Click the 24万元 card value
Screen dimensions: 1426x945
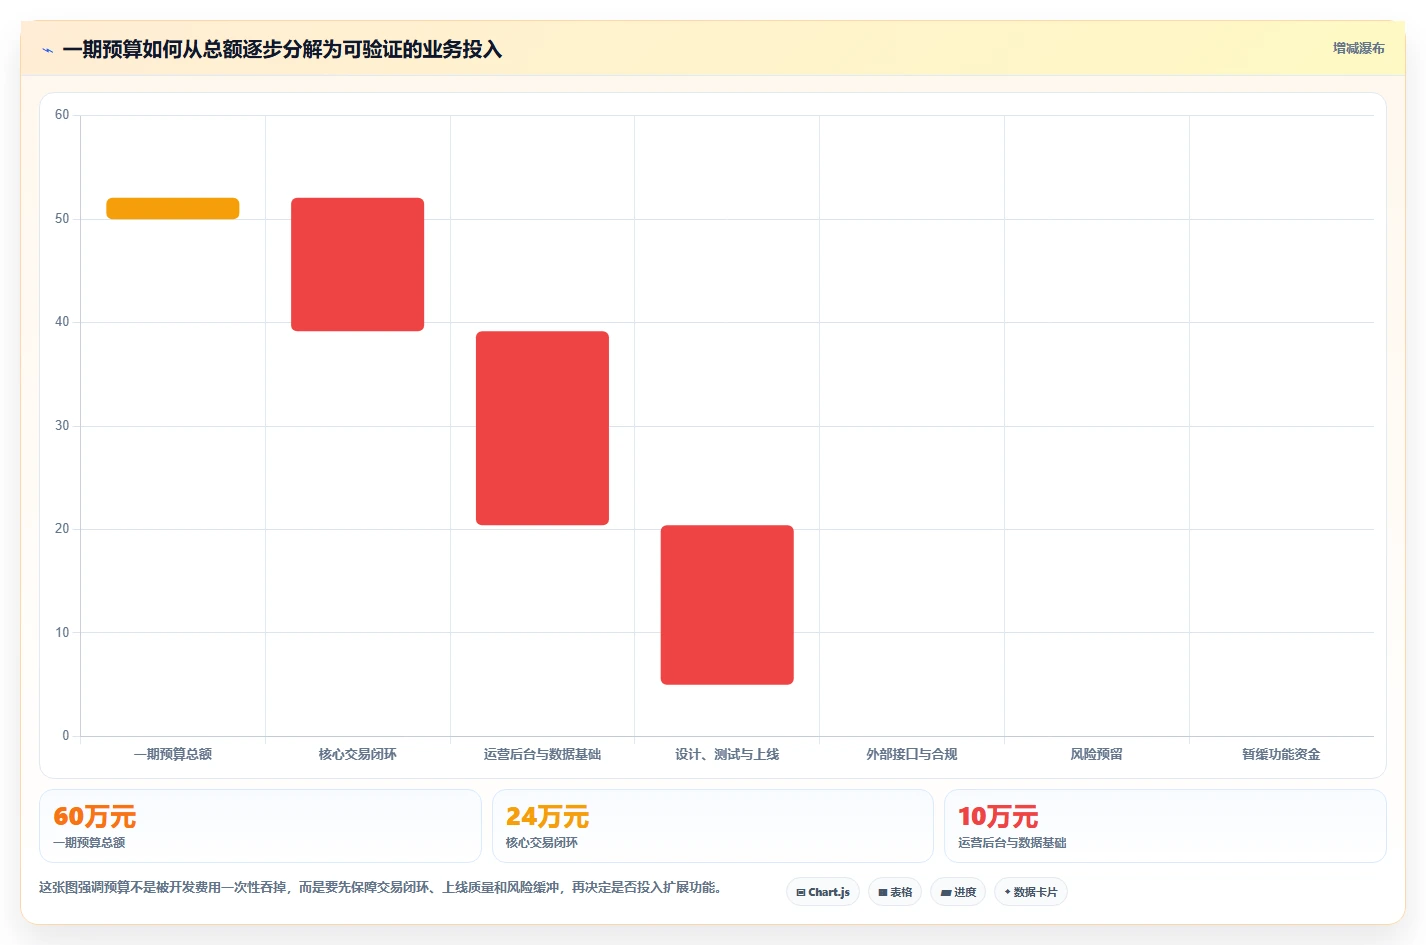click(547, 817)
